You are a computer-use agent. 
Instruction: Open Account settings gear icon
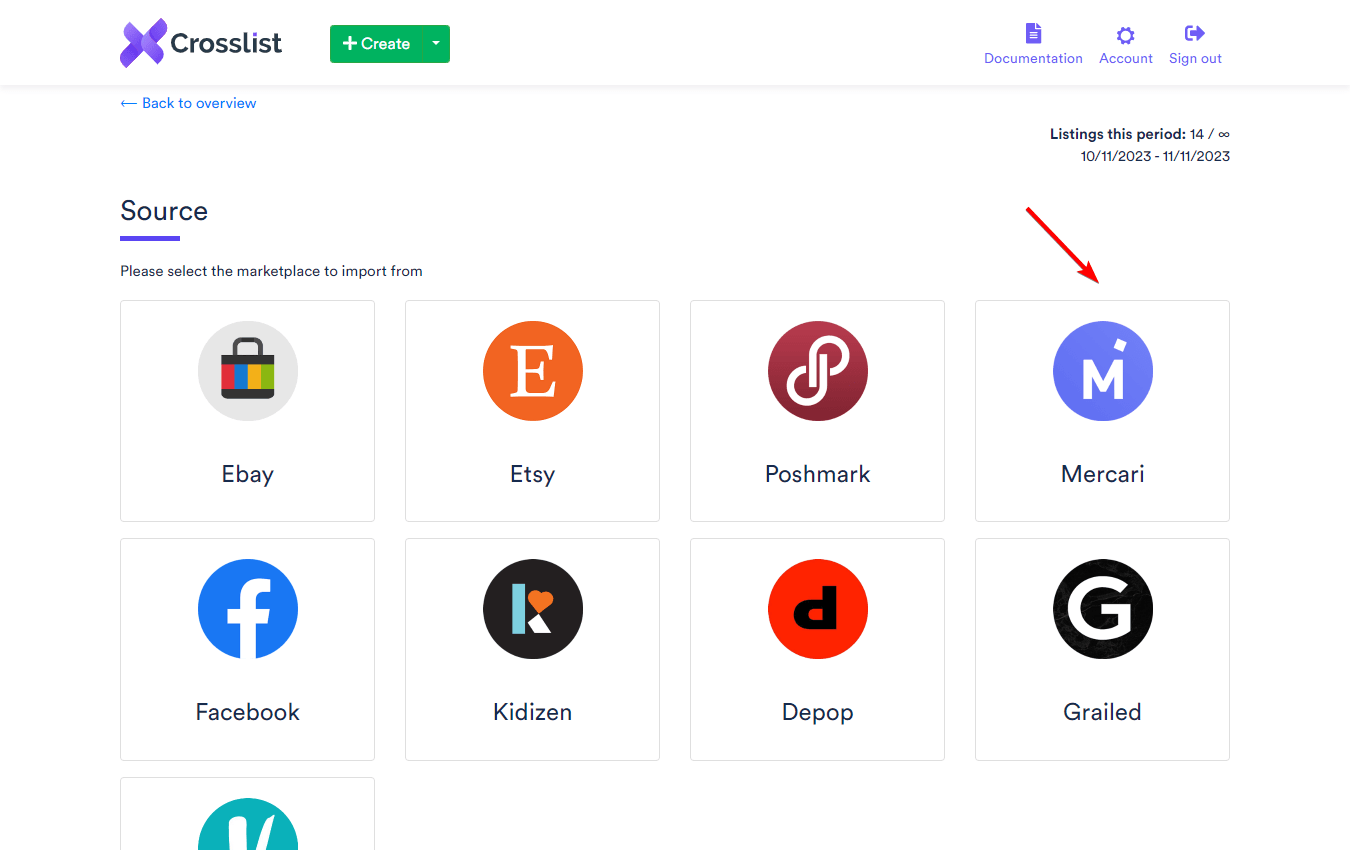tap(1125, 35)
